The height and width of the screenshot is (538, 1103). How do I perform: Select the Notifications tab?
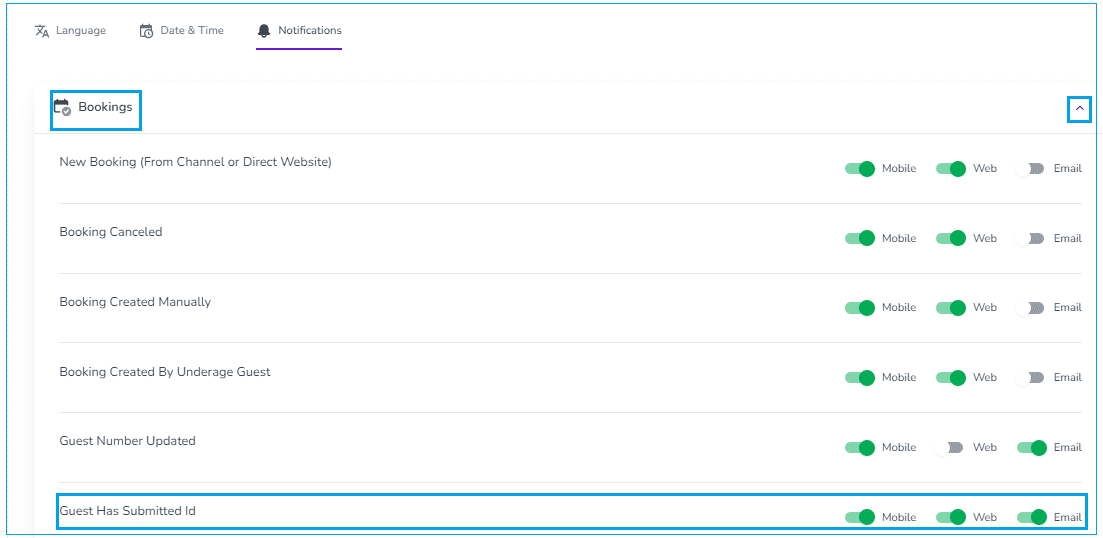299,31
